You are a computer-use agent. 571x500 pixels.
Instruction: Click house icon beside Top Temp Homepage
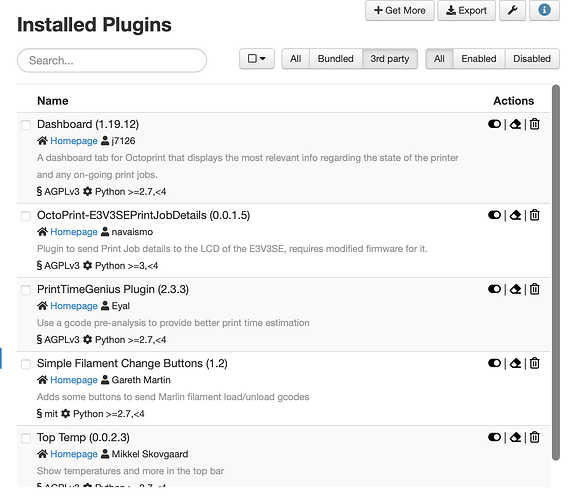tap(42, 454)
